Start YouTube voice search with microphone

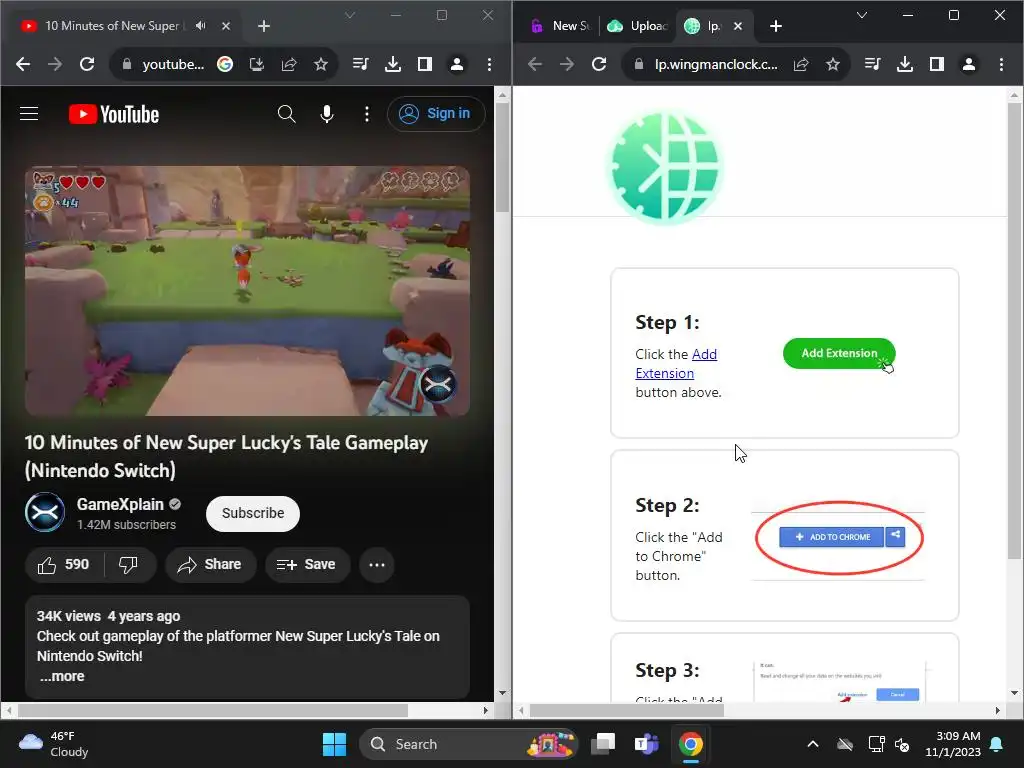point(327,114)
